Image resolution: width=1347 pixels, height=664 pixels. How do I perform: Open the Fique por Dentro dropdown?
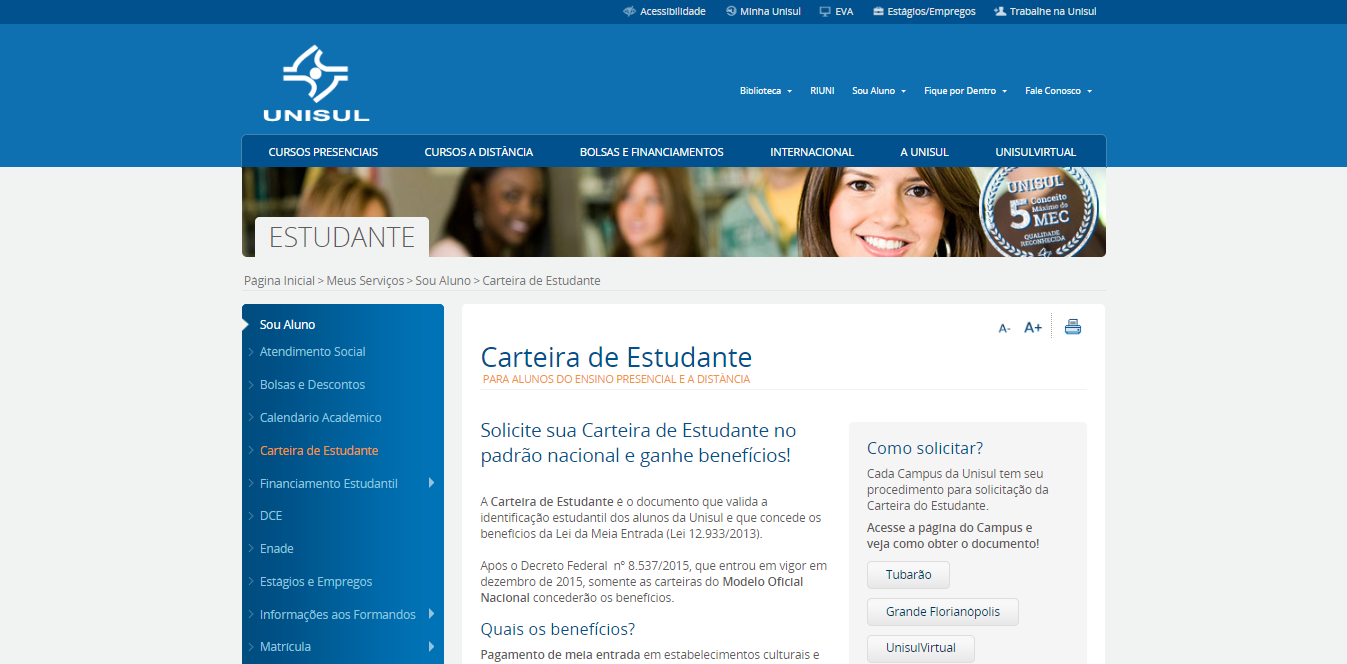(x=965, y=91)
